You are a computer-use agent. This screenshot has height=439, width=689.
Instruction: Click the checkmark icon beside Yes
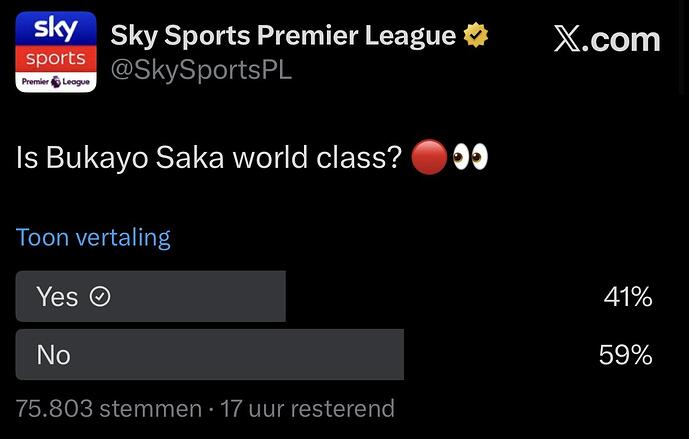[100, 297]
